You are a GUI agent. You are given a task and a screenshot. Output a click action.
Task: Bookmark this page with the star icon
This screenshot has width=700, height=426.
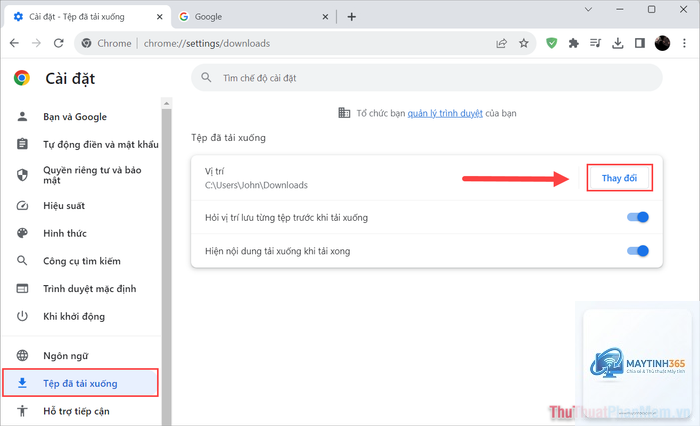click(524, 43)
